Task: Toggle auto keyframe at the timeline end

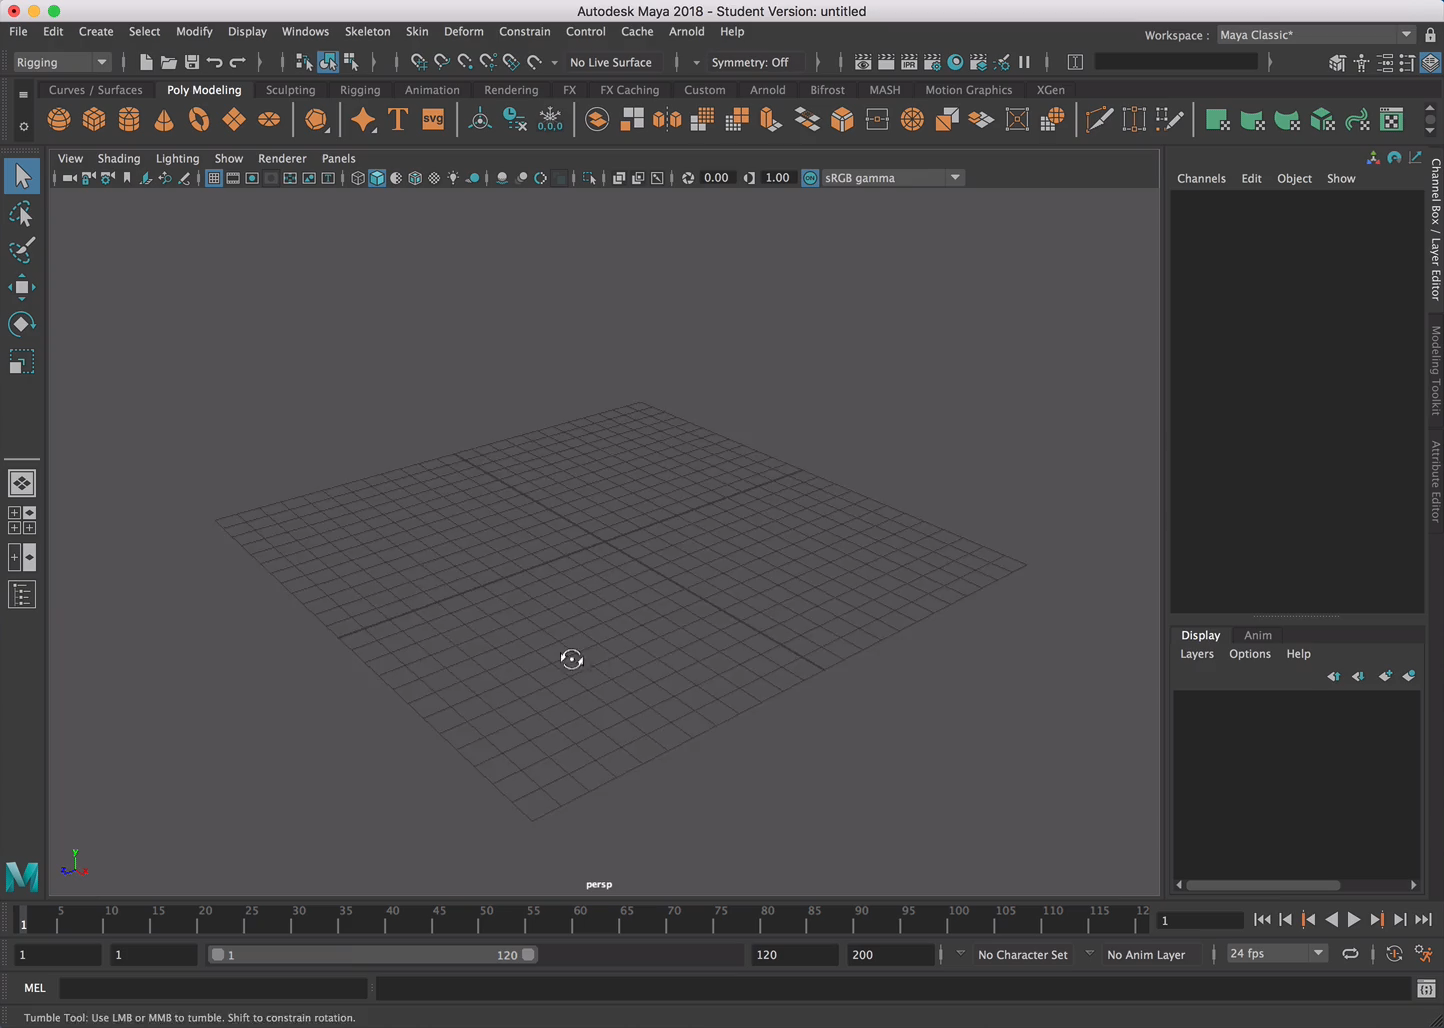Action: tap(1394, 954)
